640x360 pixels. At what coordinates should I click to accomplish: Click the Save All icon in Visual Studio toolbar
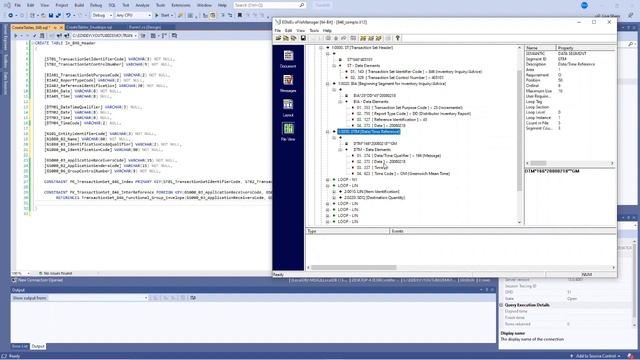[x=58, y=15]
